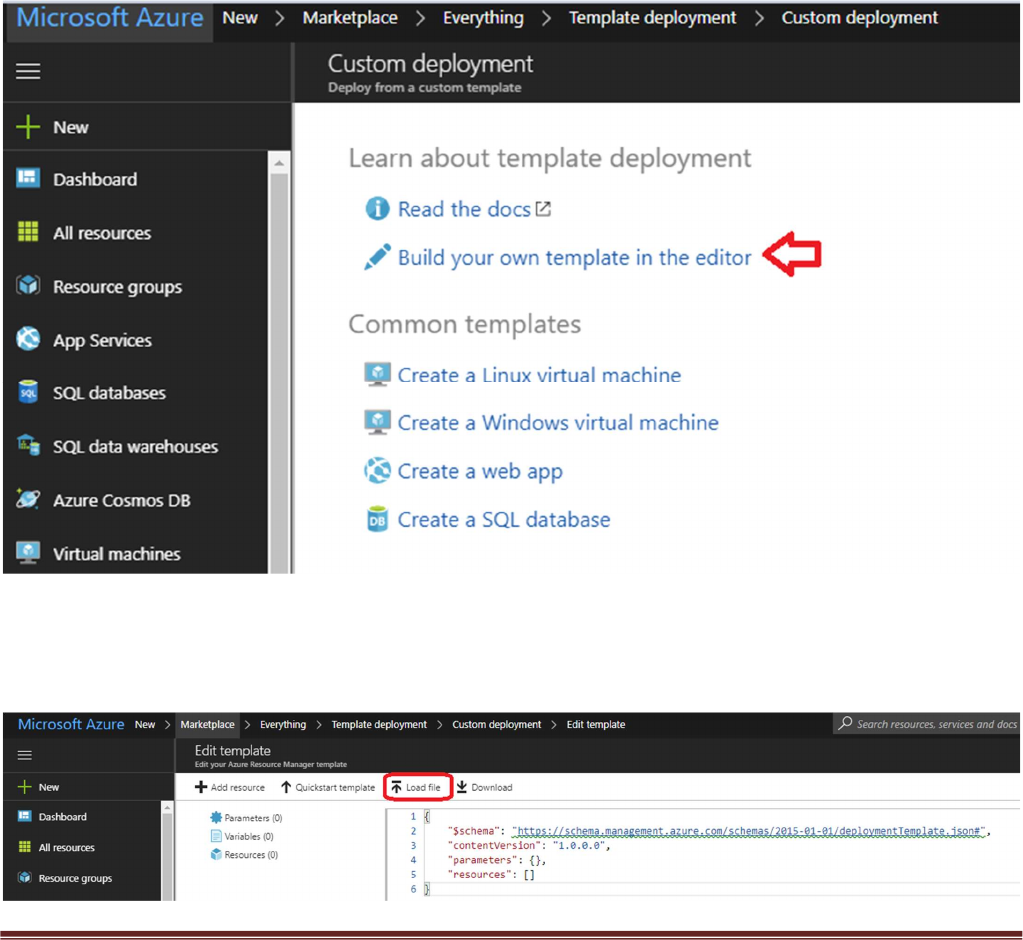Viewport: 1023px width, 940px height.
Task: Click web app template icon
Action: [x=377, y=470]
